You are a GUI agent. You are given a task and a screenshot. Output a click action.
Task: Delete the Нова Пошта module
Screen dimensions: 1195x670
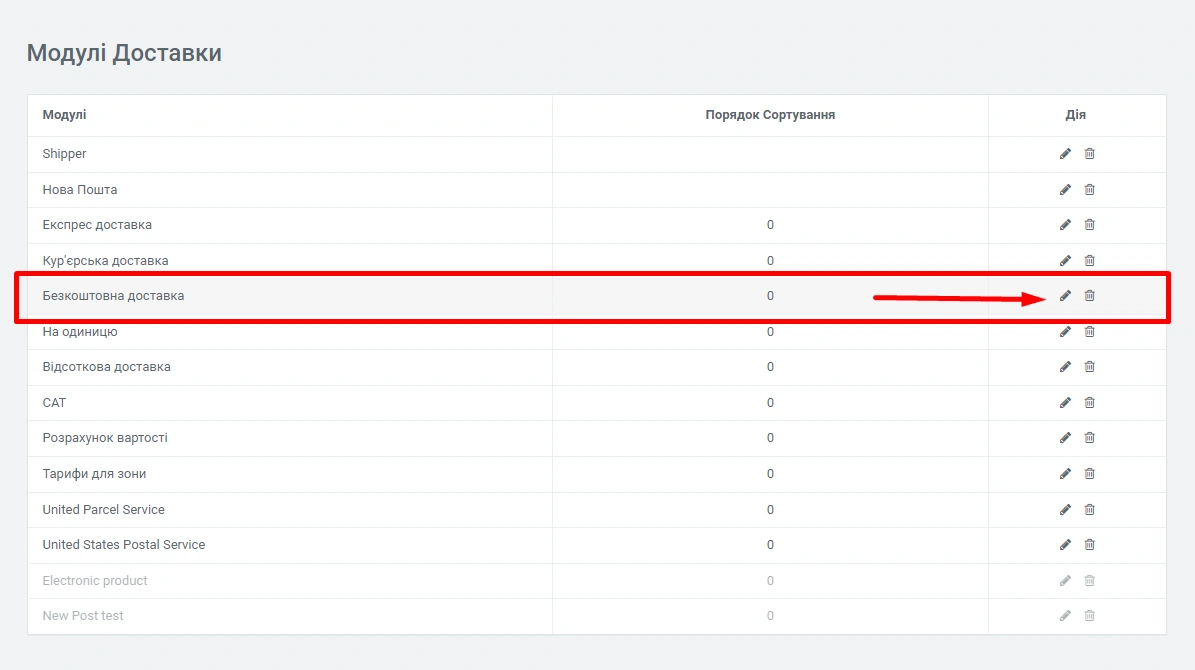coord(1090,190)
